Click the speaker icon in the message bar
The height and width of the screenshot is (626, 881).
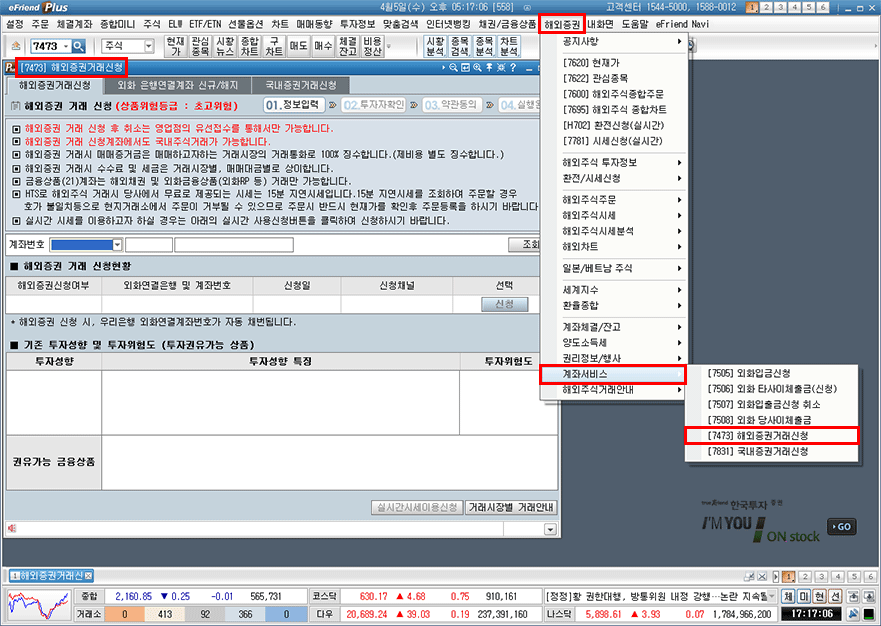12,528
